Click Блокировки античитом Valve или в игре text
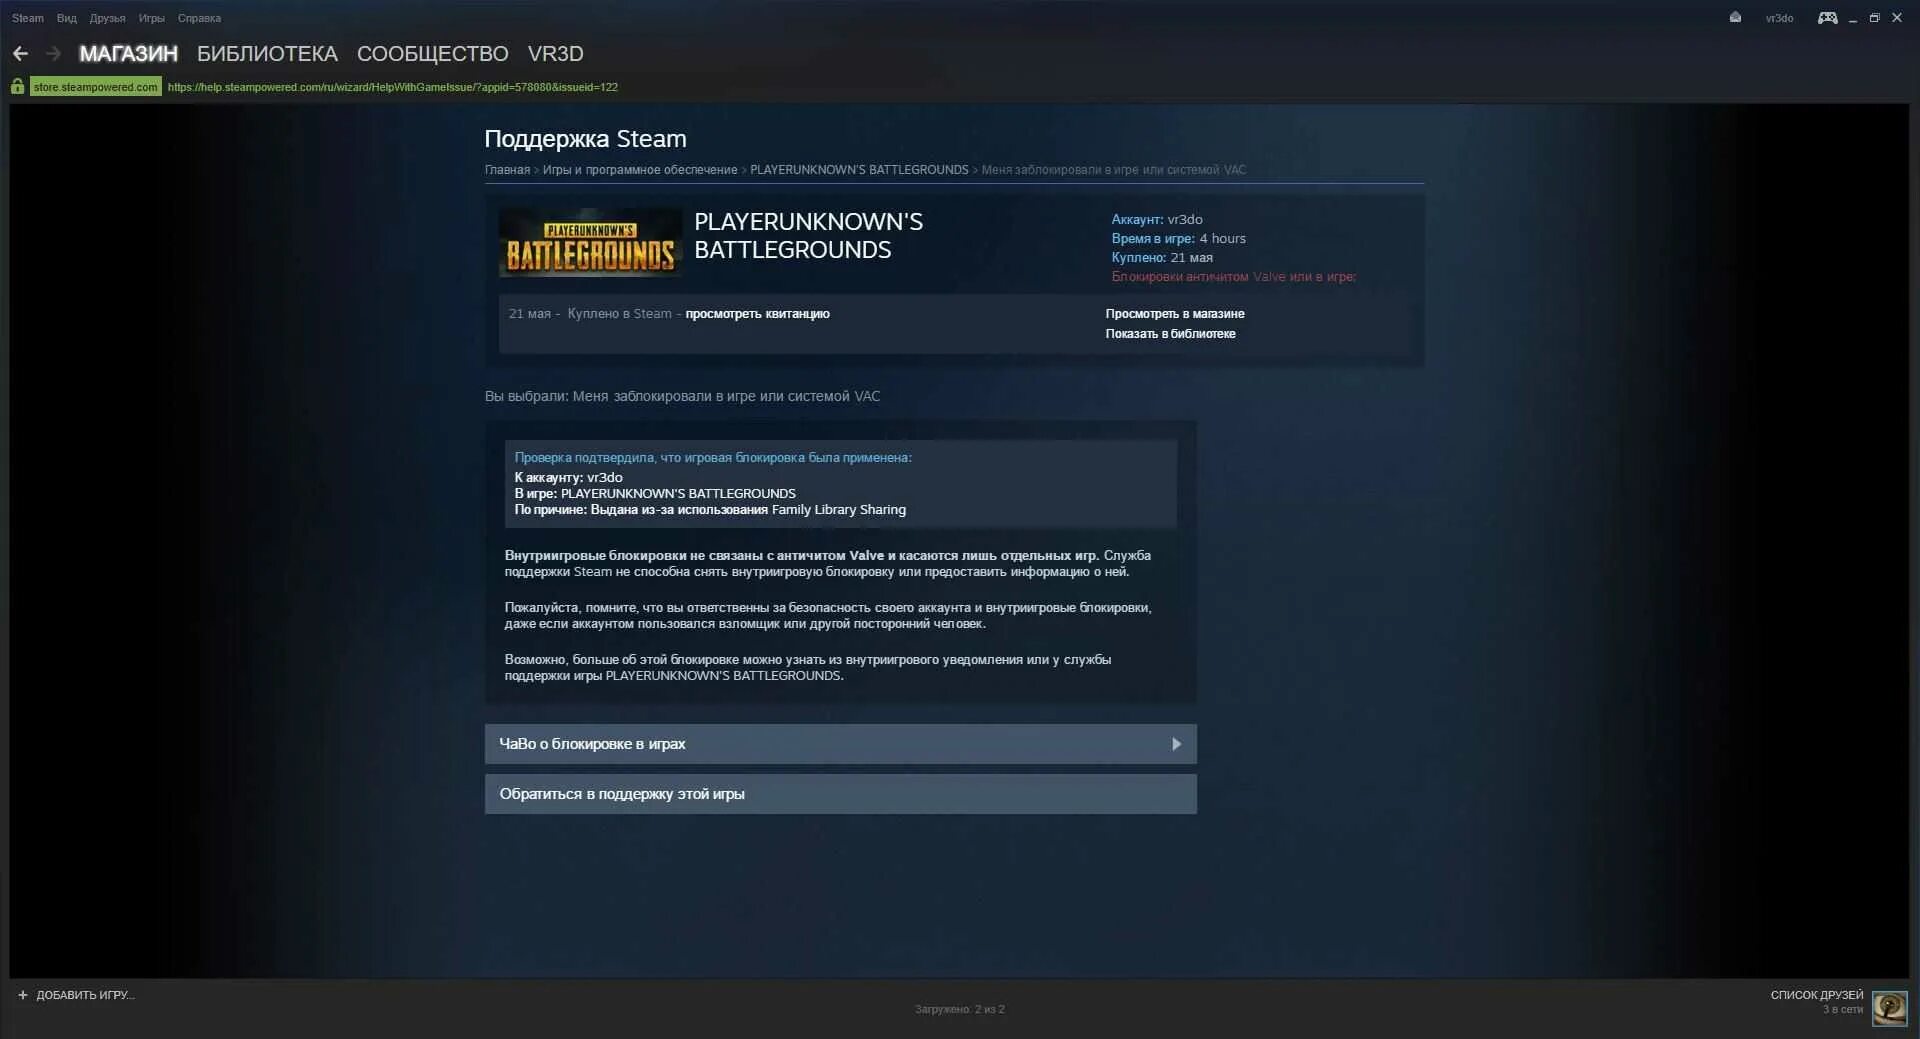This screenshot has height=1039, width=1920. 1233,277
